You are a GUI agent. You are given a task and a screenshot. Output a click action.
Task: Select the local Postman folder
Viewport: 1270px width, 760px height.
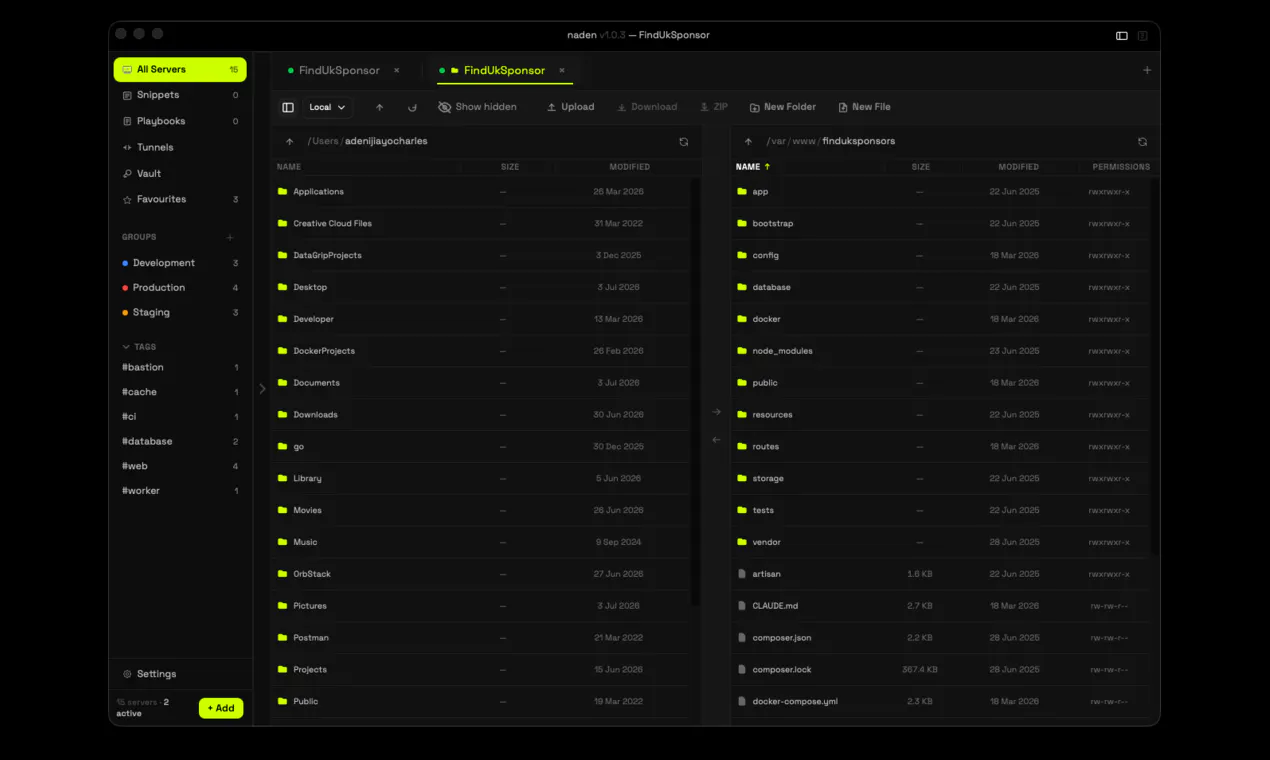(x=480, y=638)
